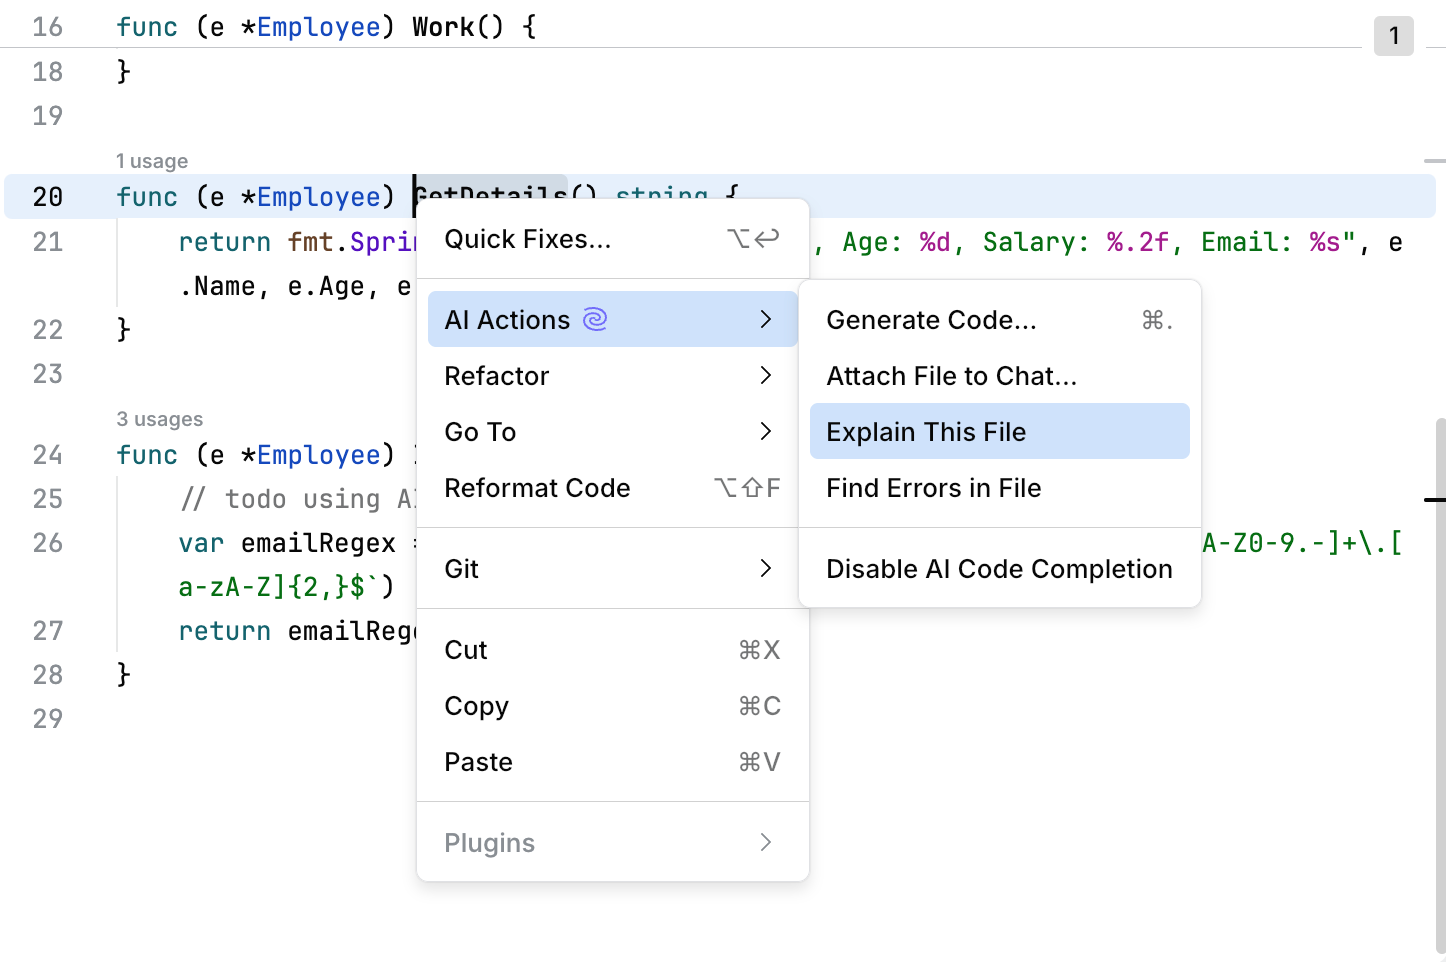
Task: Open the Git submenu
Action: (461, 568)
